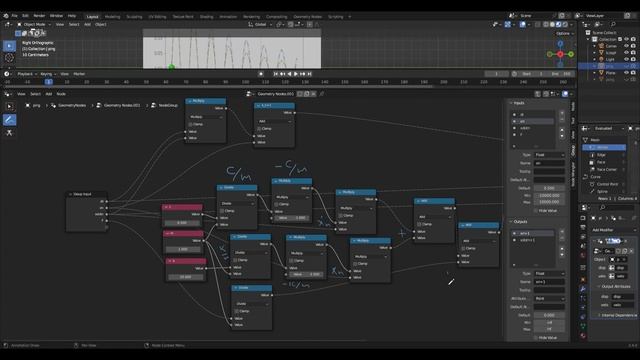Image resolution: width=640 pixels, height=360 pixels.
Task: Toggle viewport overlays
Action: coord(522,24)
